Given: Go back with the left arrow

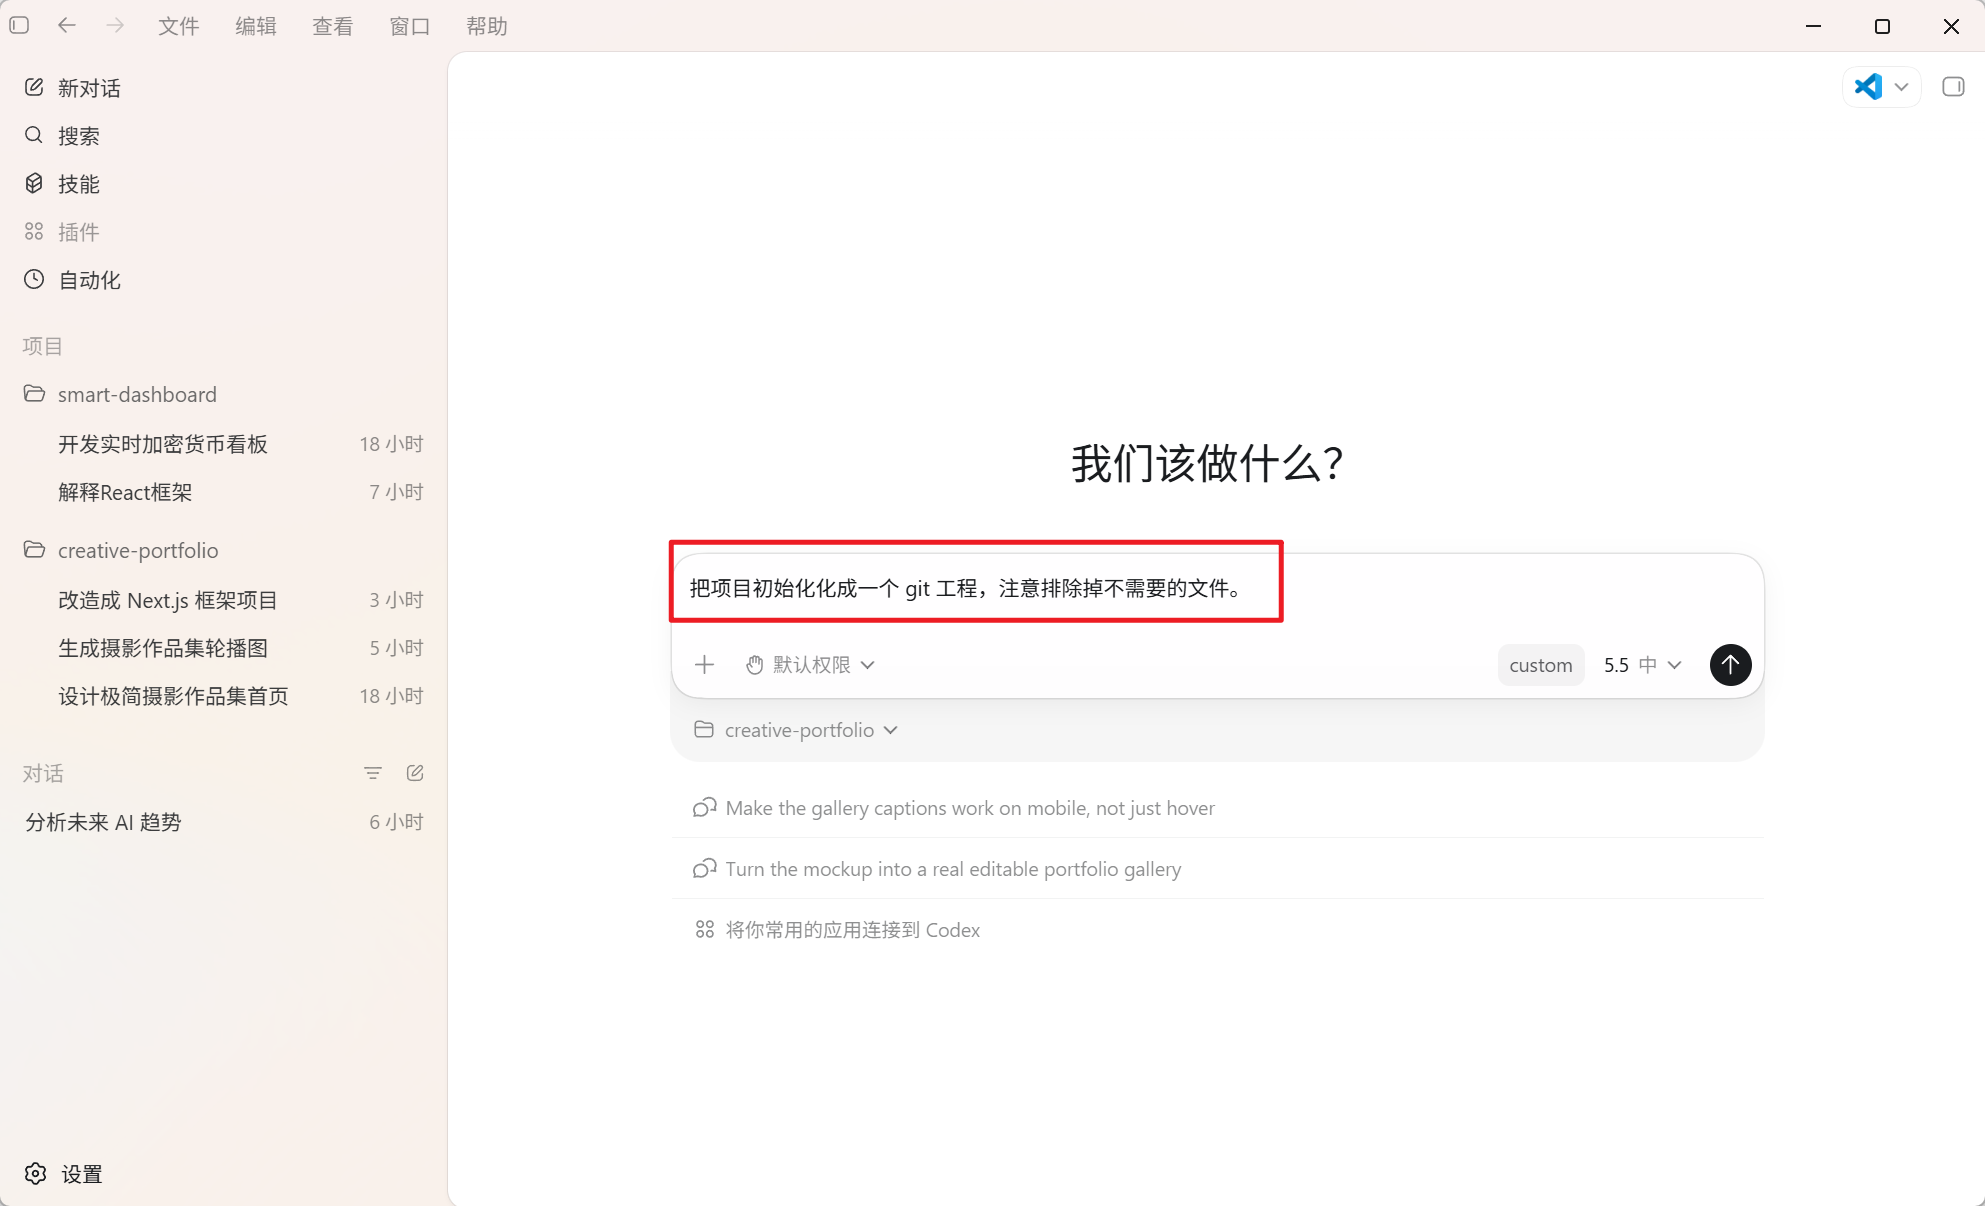Looking at the screenshot, I should pyautogui.click(x=67, y=25).
